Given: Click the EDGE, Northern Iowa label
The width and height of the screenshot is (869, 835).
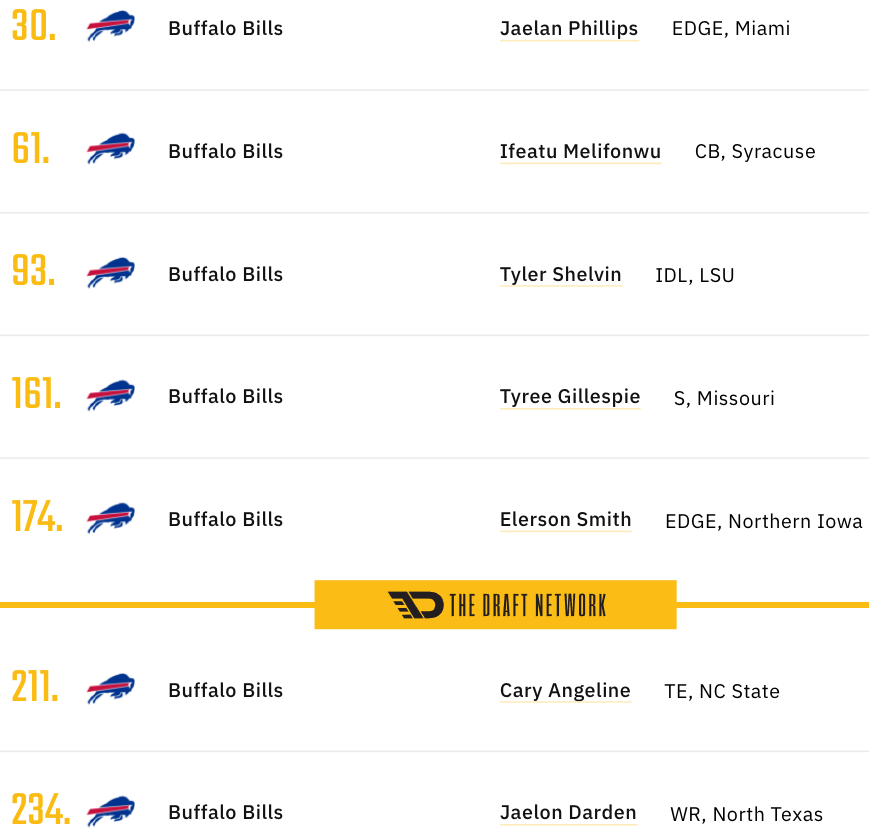Looking at the screenshot, I should pyautogui.click(x=764, y=521).
